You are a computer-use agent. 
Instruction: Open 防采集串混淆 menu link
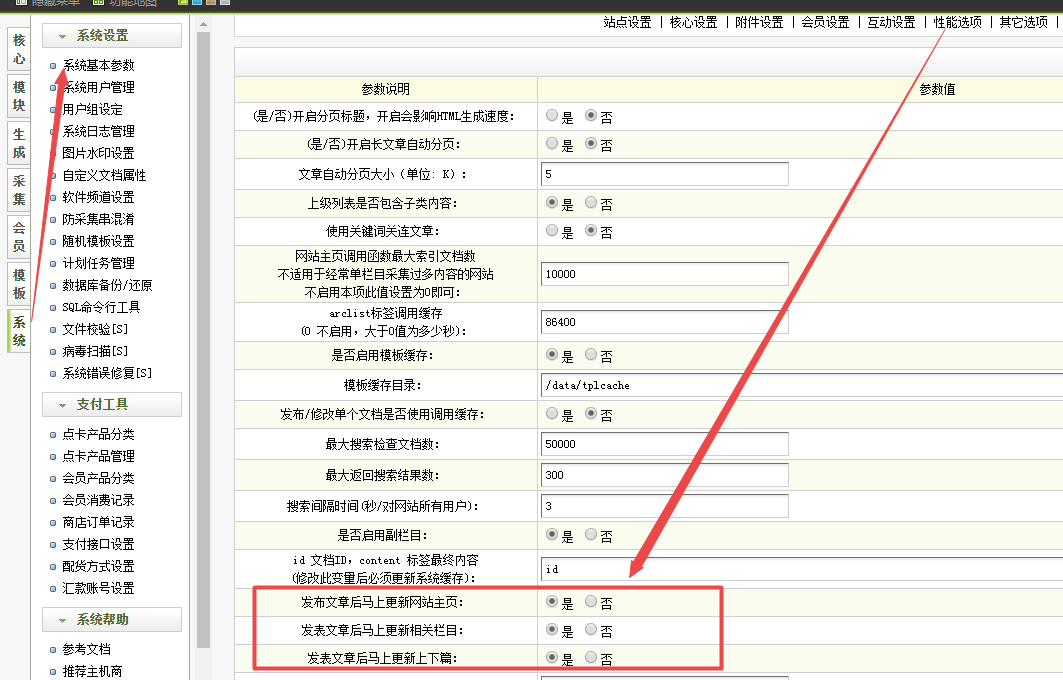tap(98, 219)
